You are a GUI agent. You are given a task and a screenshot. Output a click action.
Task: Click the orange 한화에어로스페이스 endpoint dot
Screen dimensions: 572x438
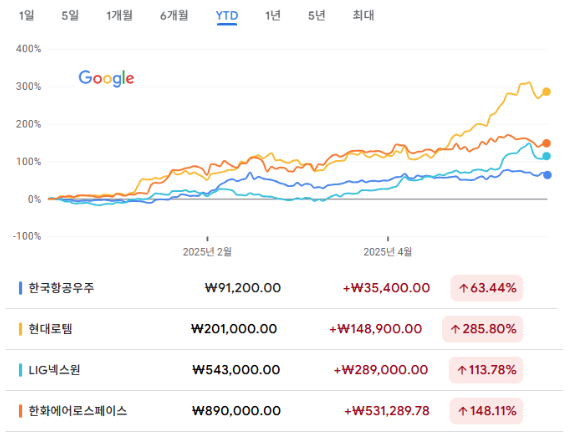pos(546,143)
